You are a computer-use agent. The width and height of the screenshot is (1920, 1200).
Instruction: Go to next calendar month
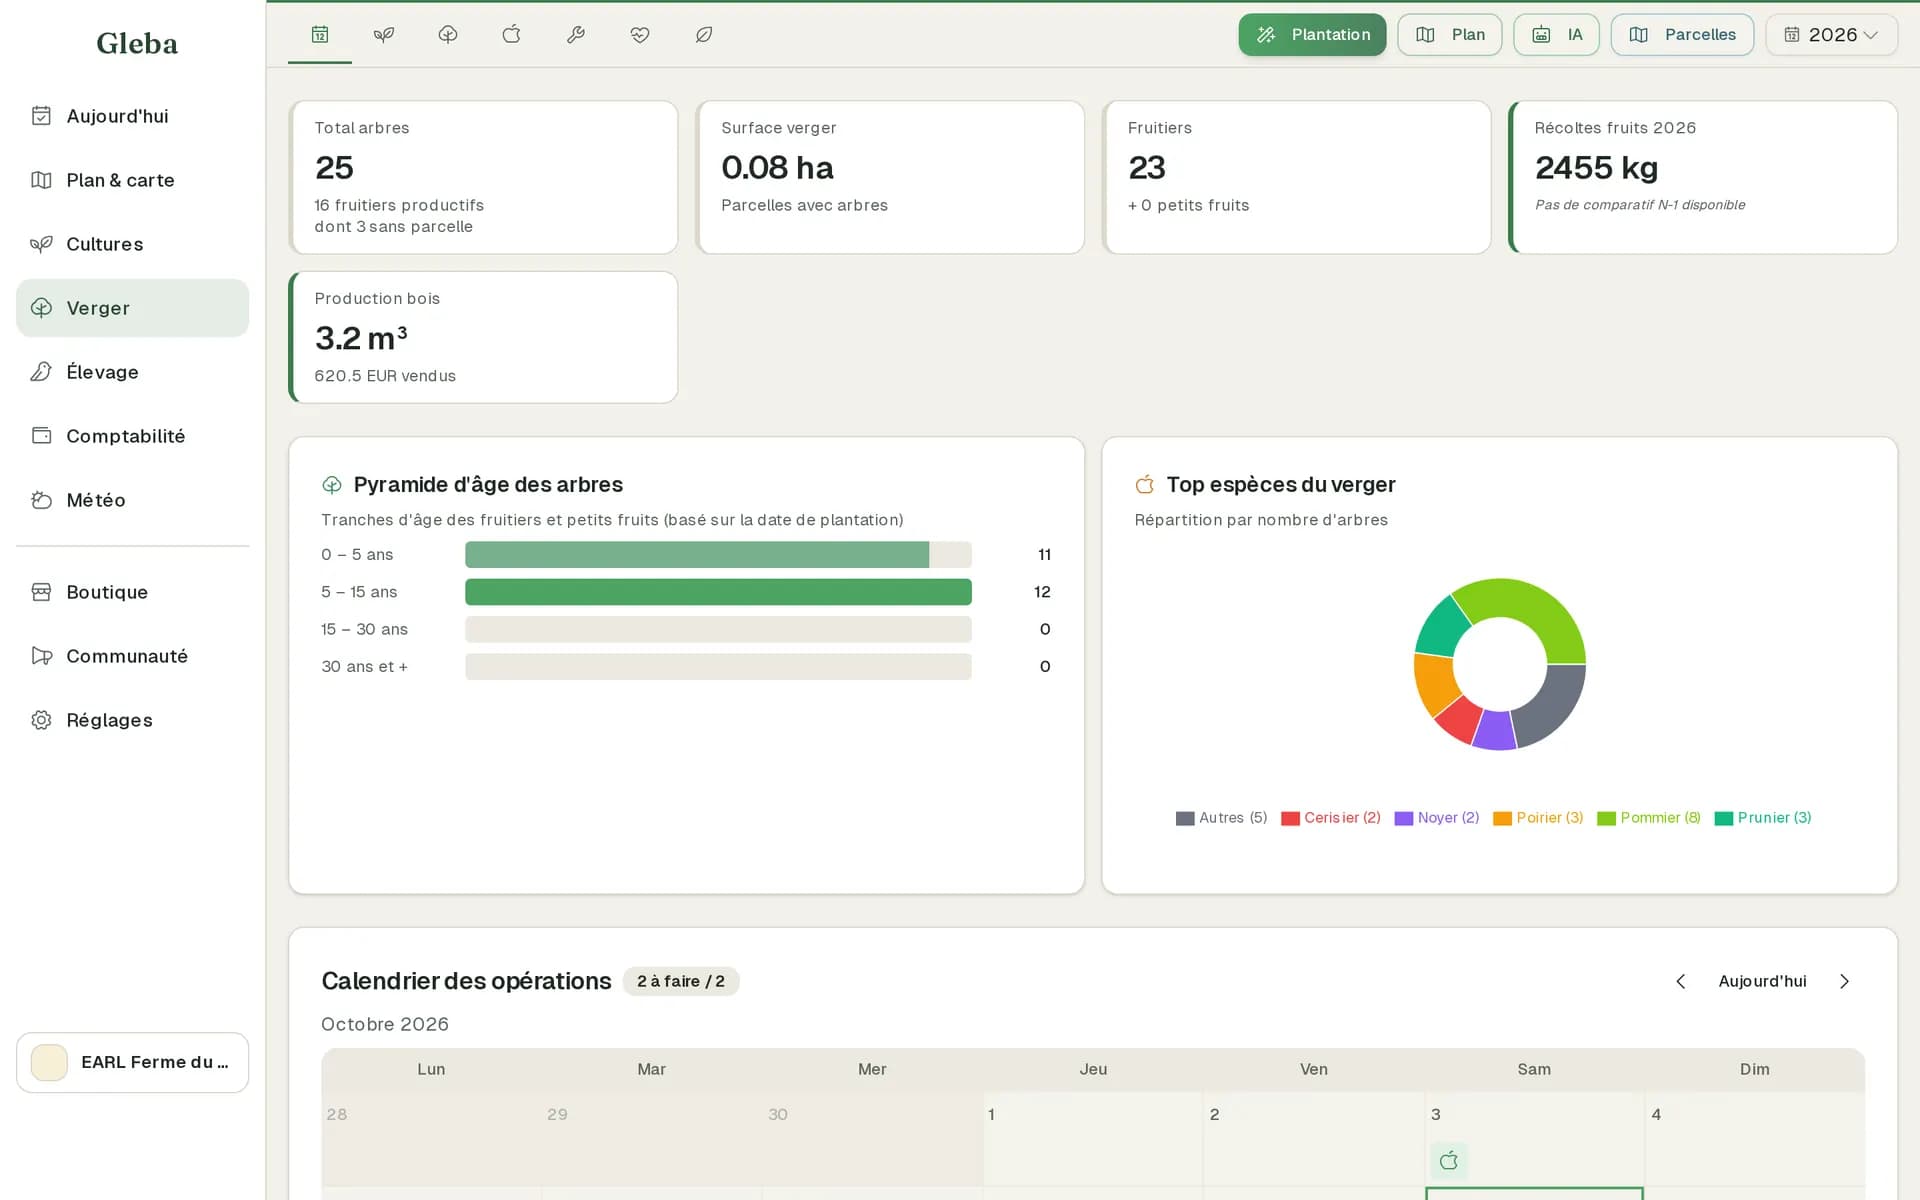tap(1845, 981)
